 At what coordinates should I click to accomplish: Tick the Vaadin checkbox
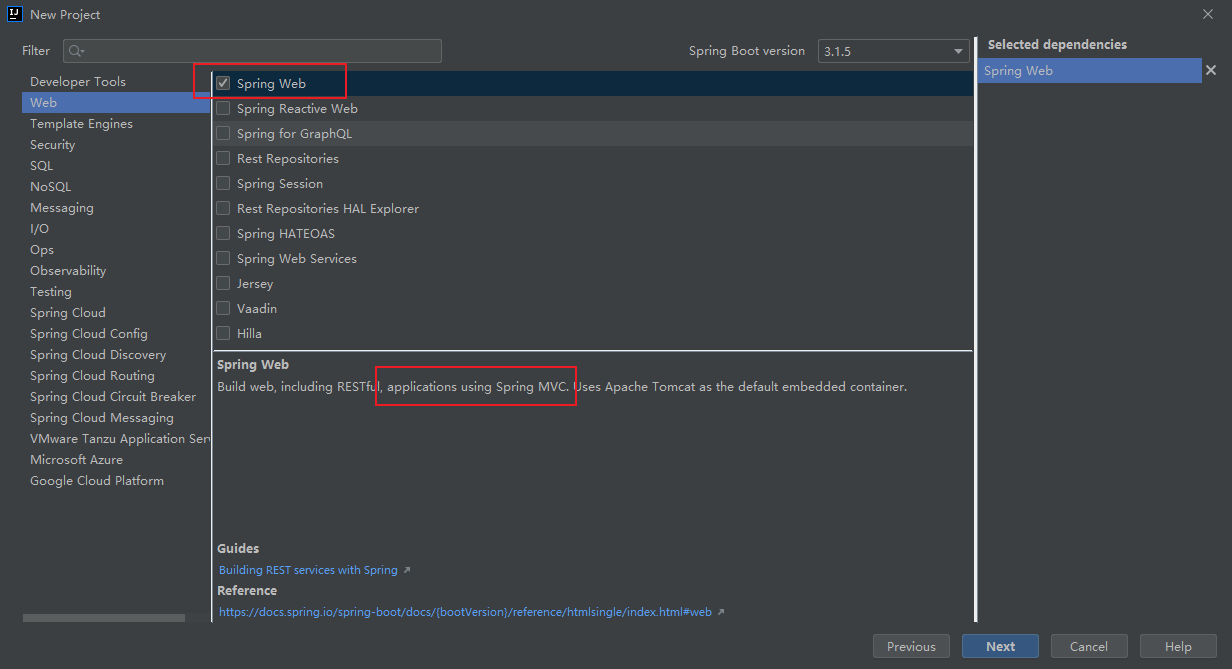point(223,309)
